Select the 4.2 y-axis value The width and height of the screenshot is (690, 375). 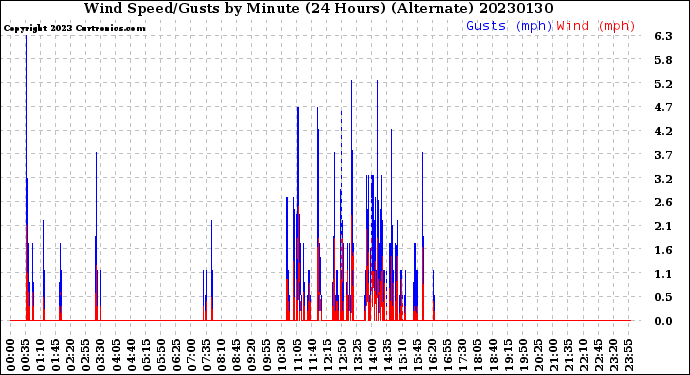pyautogui.click(x=663, y=131)
